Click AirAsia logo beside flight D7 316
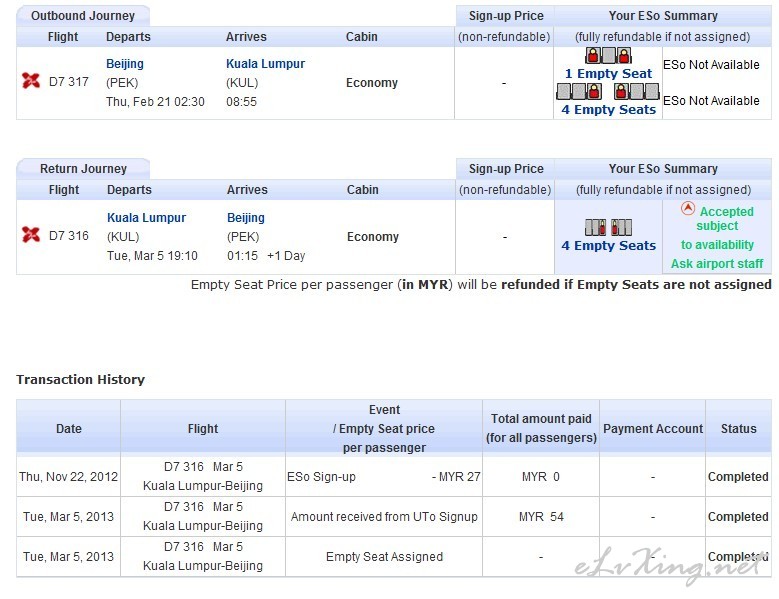Viewport: 779px width, 599px height. (31, 235)
